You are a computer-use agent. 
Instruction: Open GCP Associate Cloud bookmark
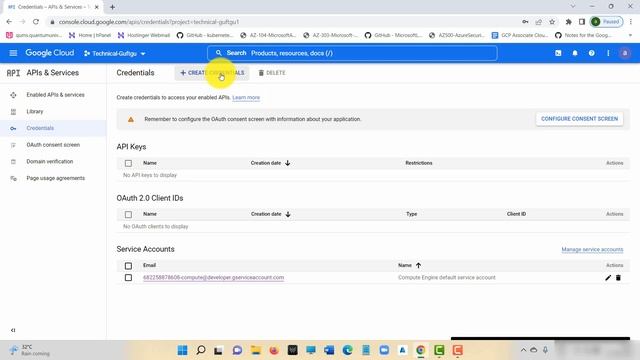point(520,36)
